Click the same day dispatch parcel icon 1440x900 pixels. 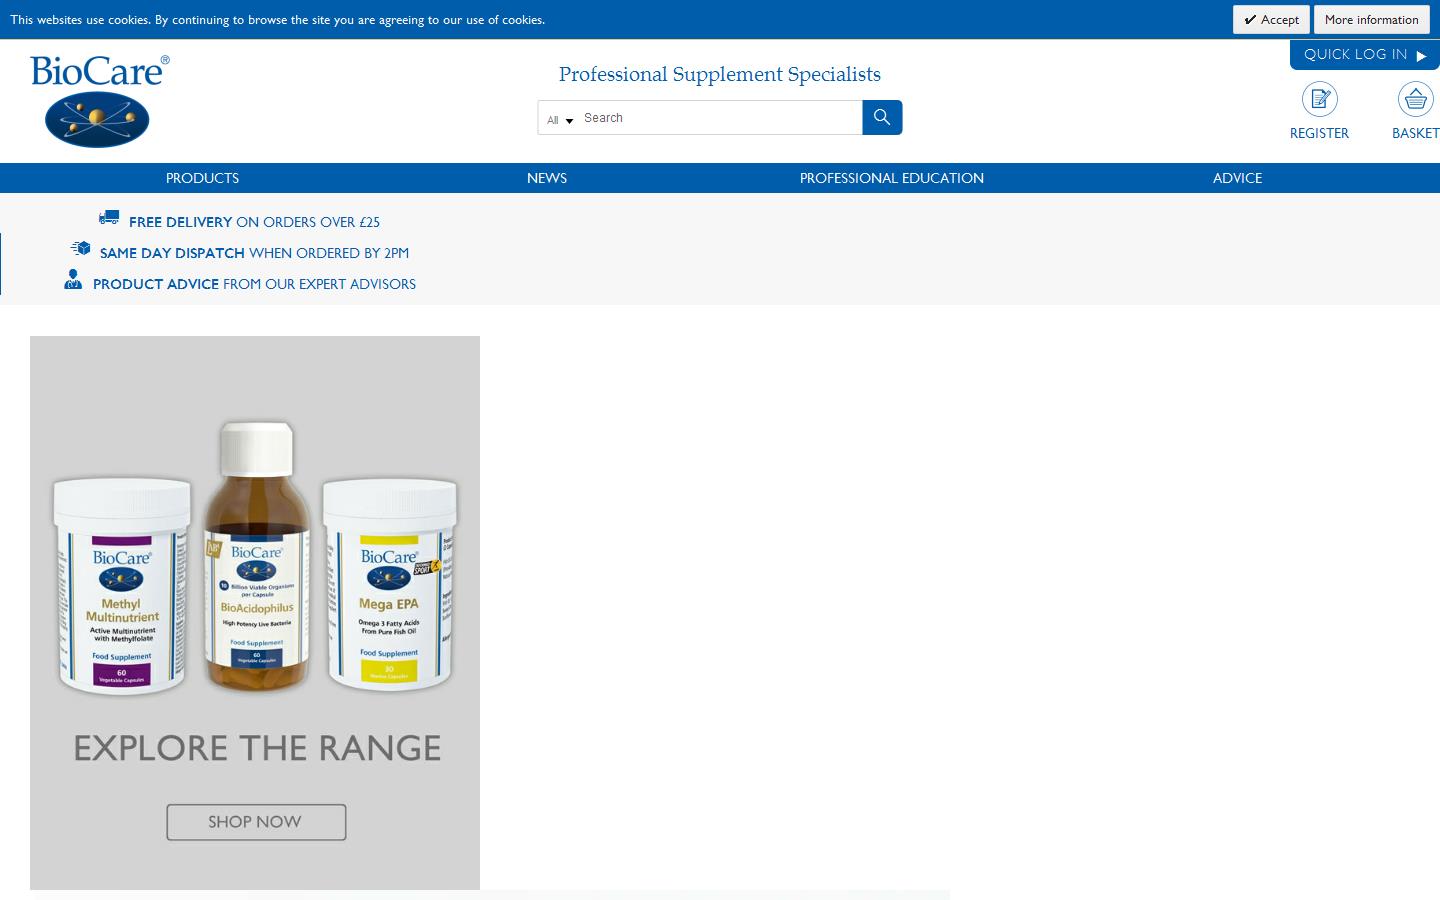[80, 247]
